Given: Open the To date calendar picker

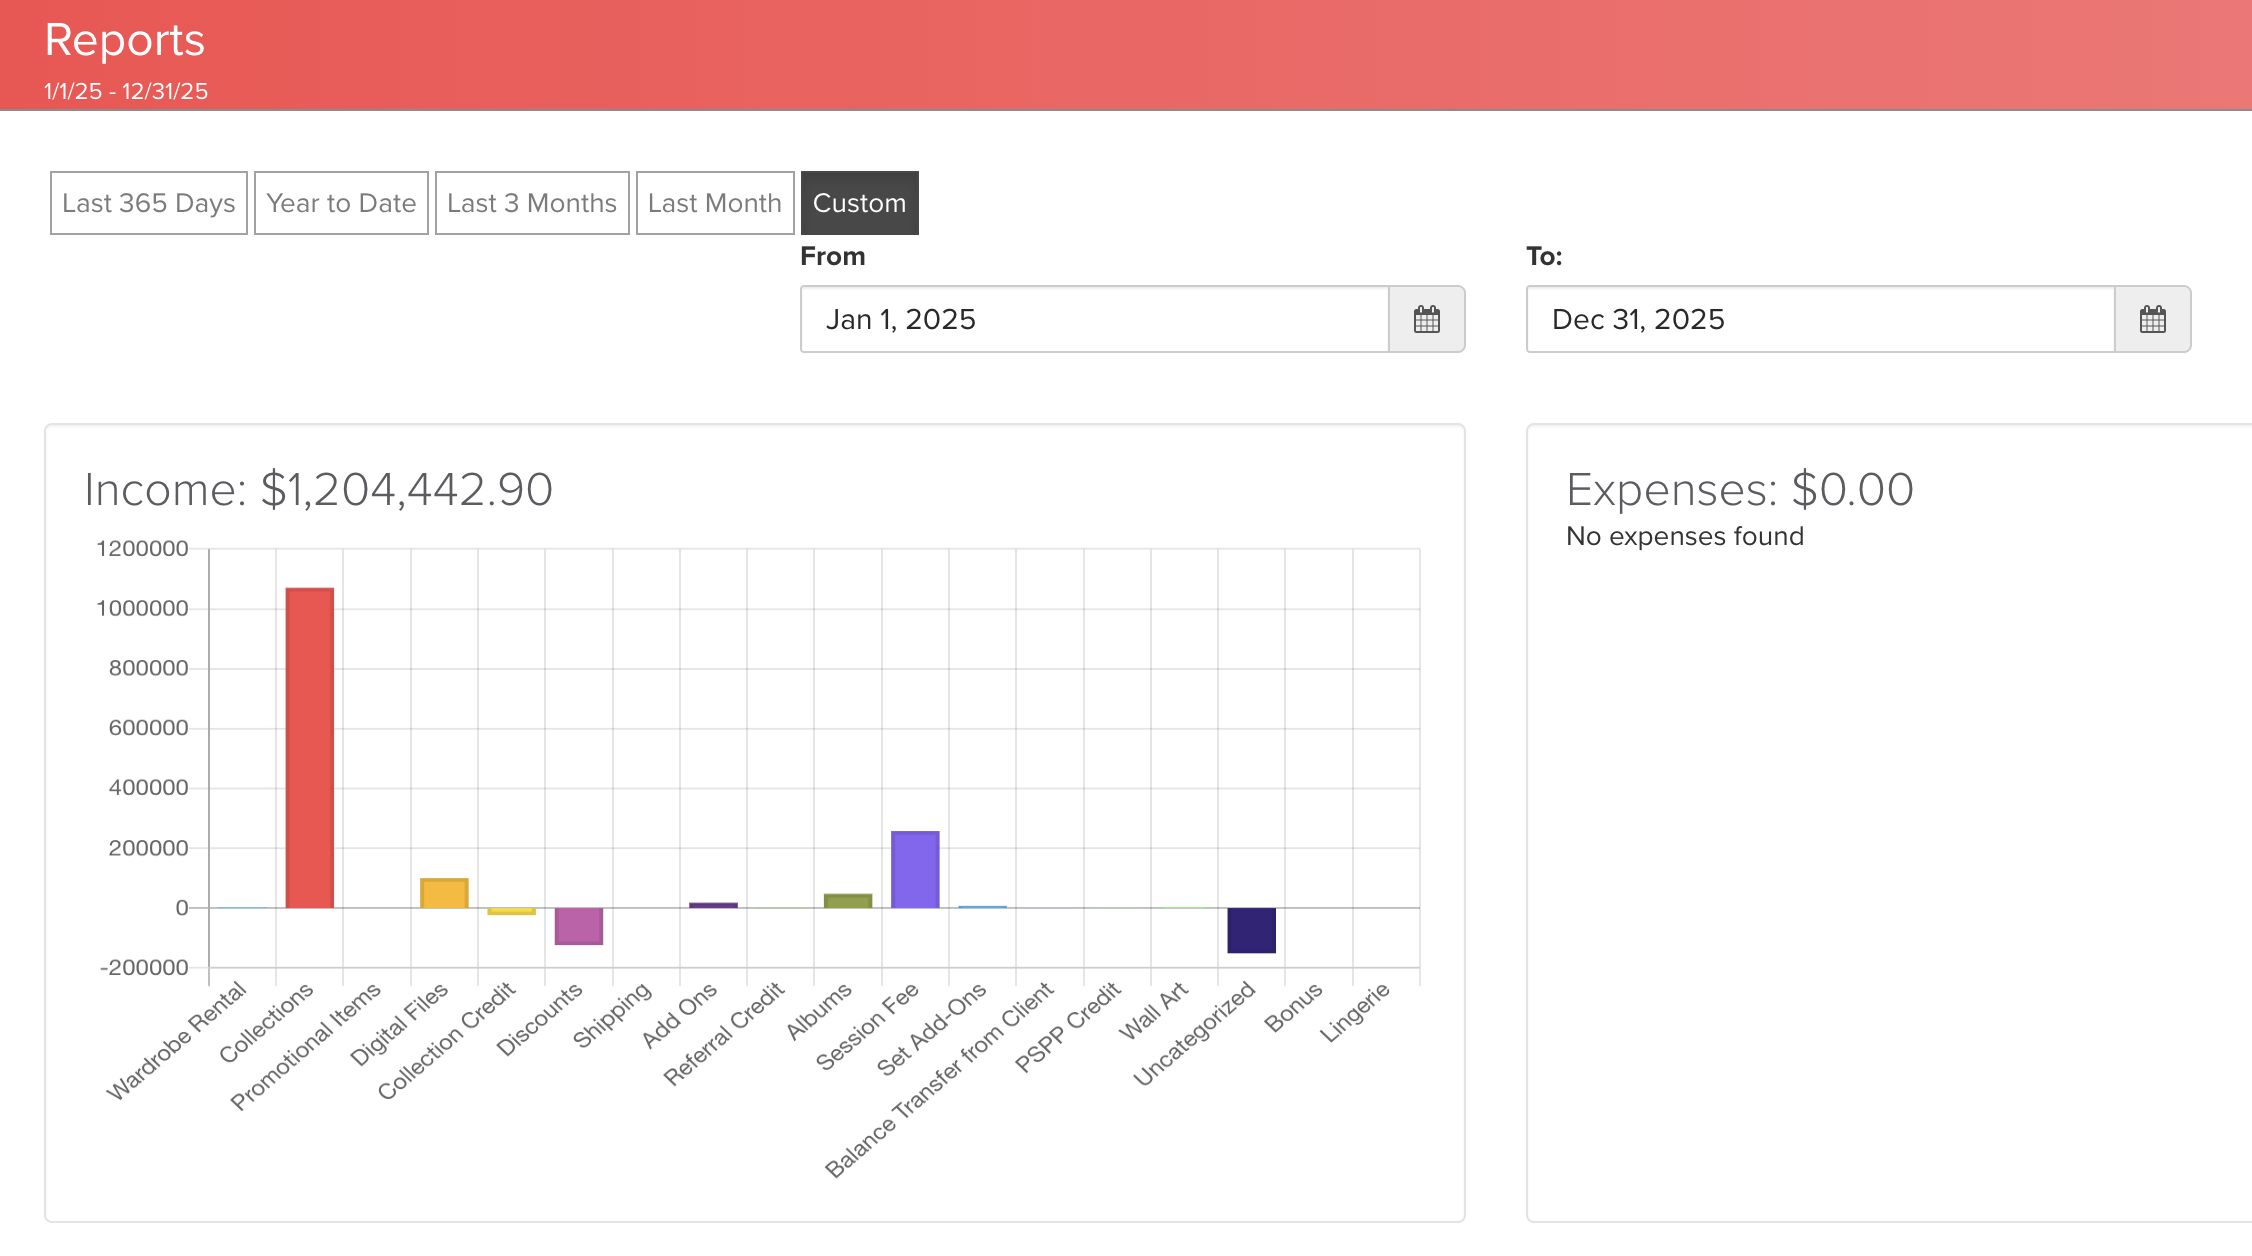Looking at the screenshot, I should tap(2152, 320).
